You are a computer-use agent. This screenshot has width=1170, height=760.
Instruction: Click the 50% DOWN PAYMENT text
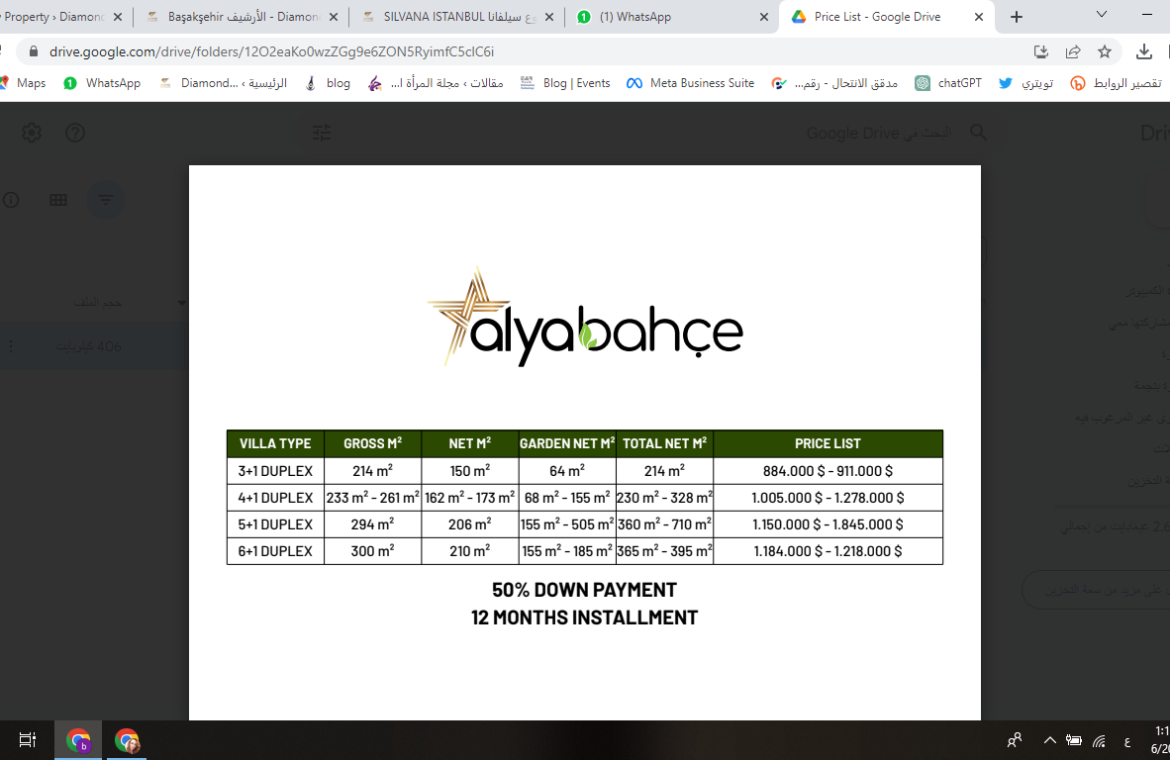pos(584,590)
